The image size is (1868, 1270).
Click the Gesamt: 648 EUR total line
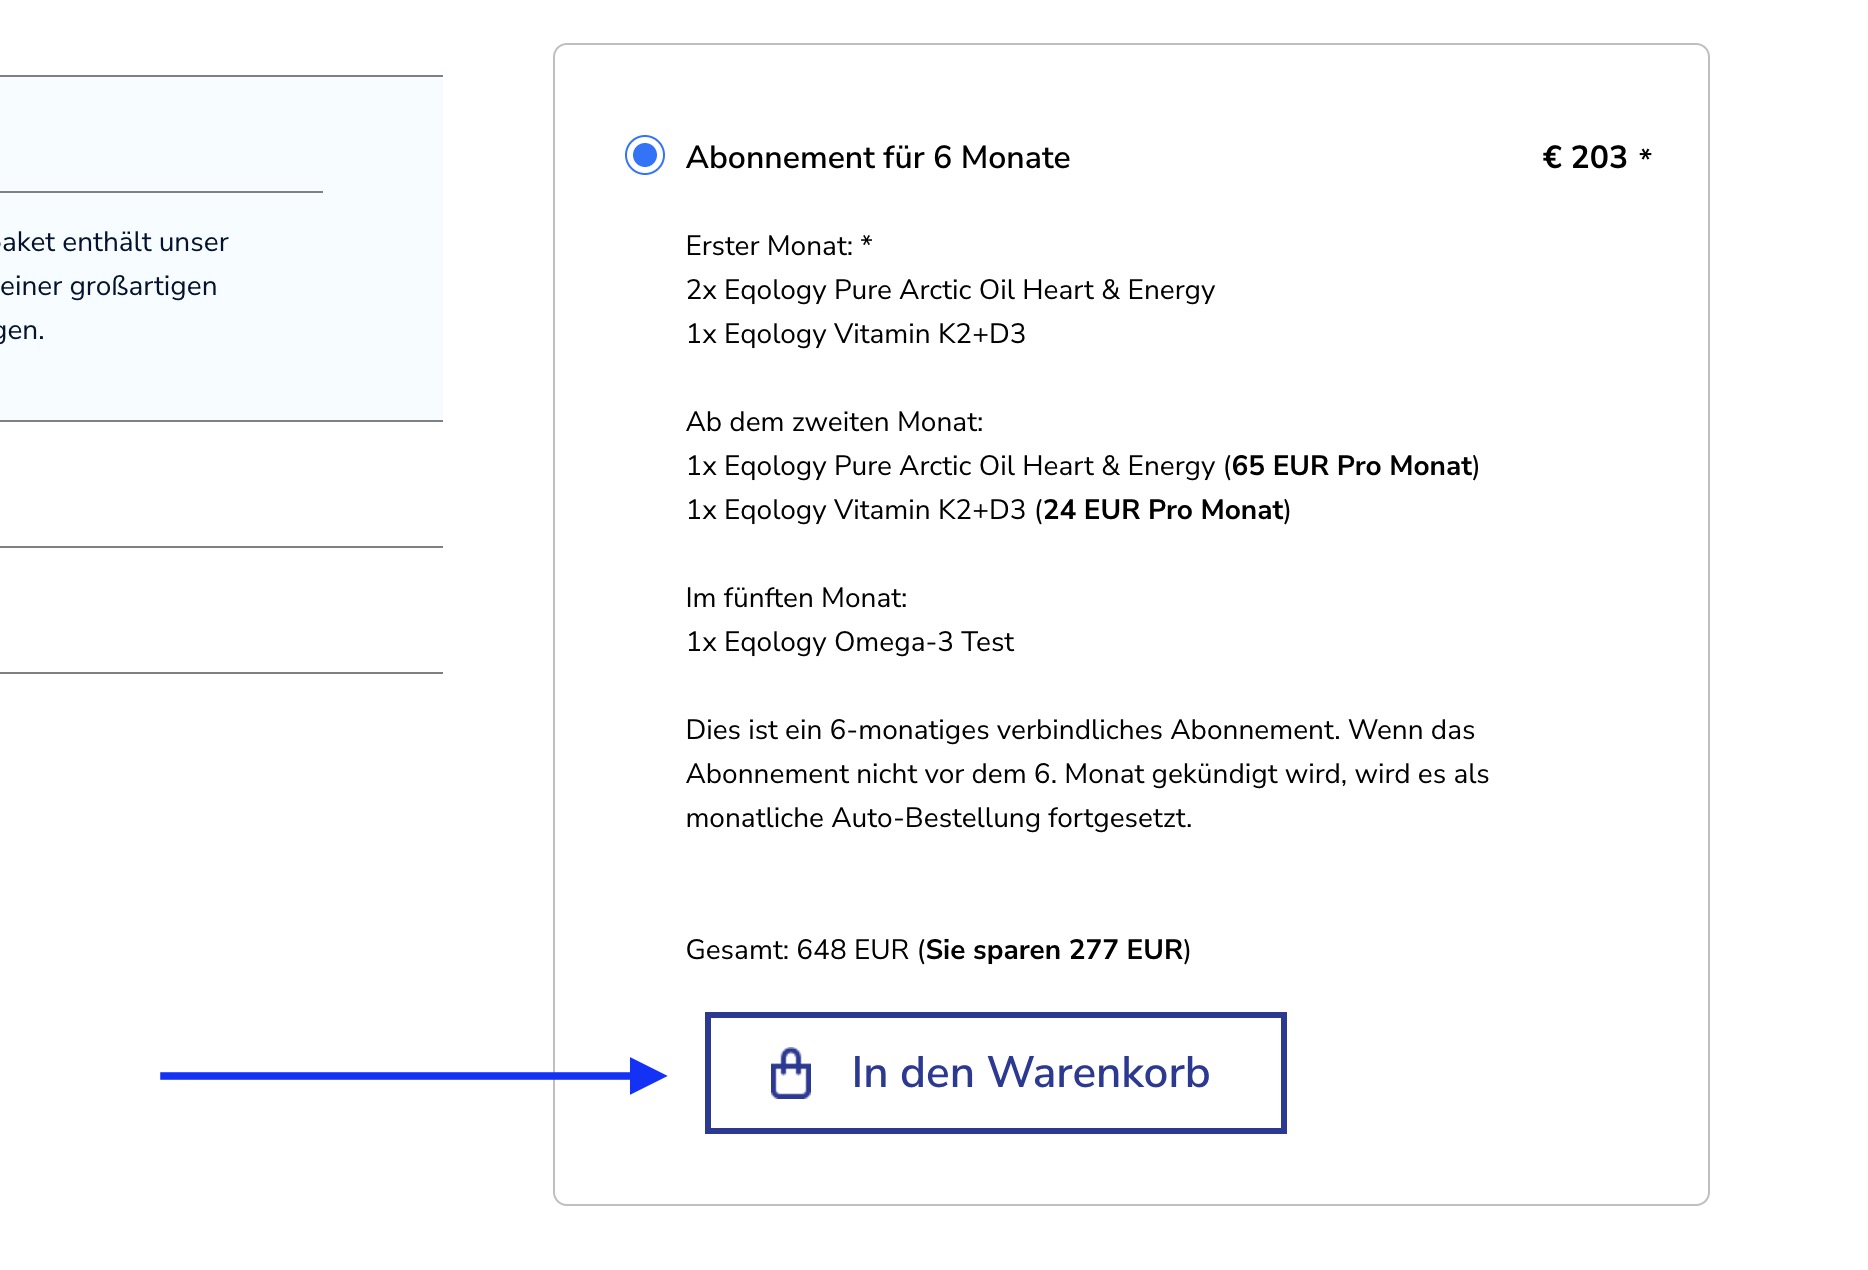pyautogui.click(x=938, y=950)
